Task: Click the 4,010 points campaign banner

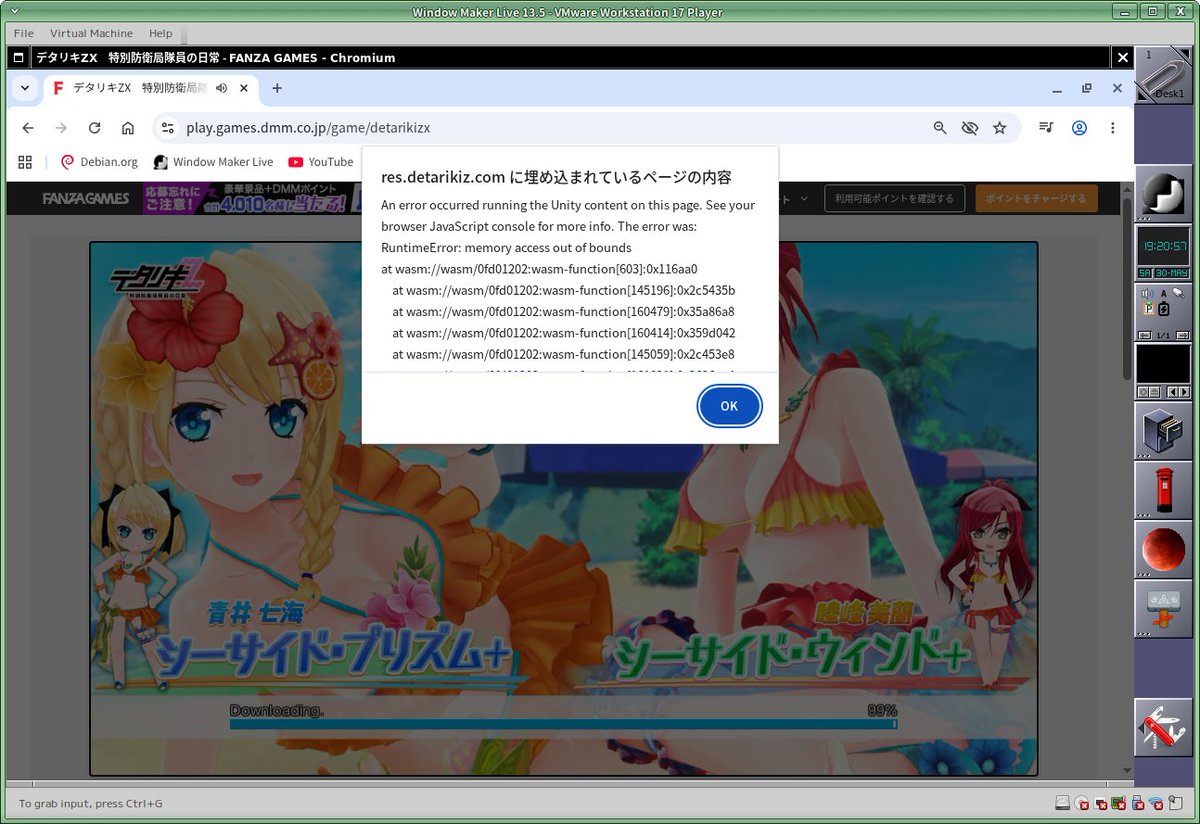Action: pyautogui.click(x=252, y=198)
